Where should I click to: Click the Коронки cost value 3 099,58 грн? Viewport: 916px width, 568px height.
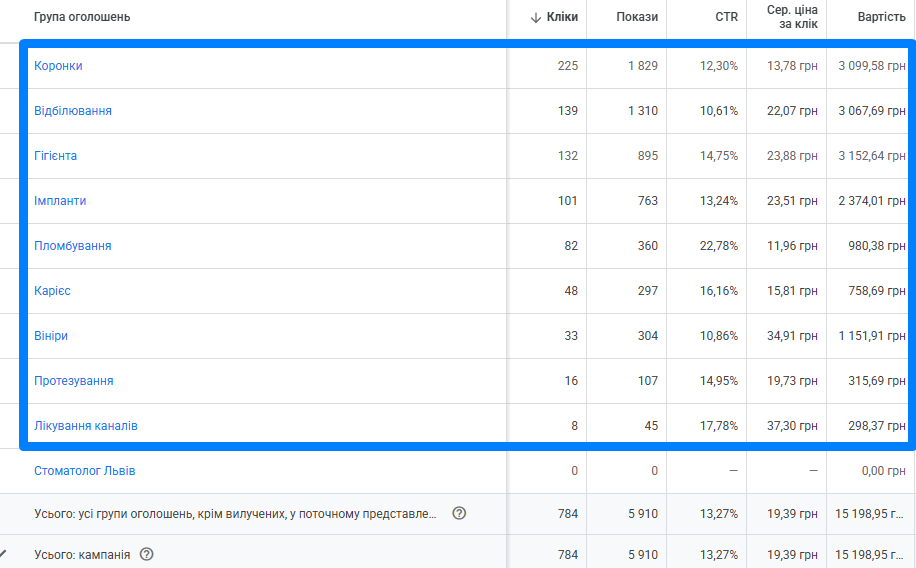(x=872, y=65)
